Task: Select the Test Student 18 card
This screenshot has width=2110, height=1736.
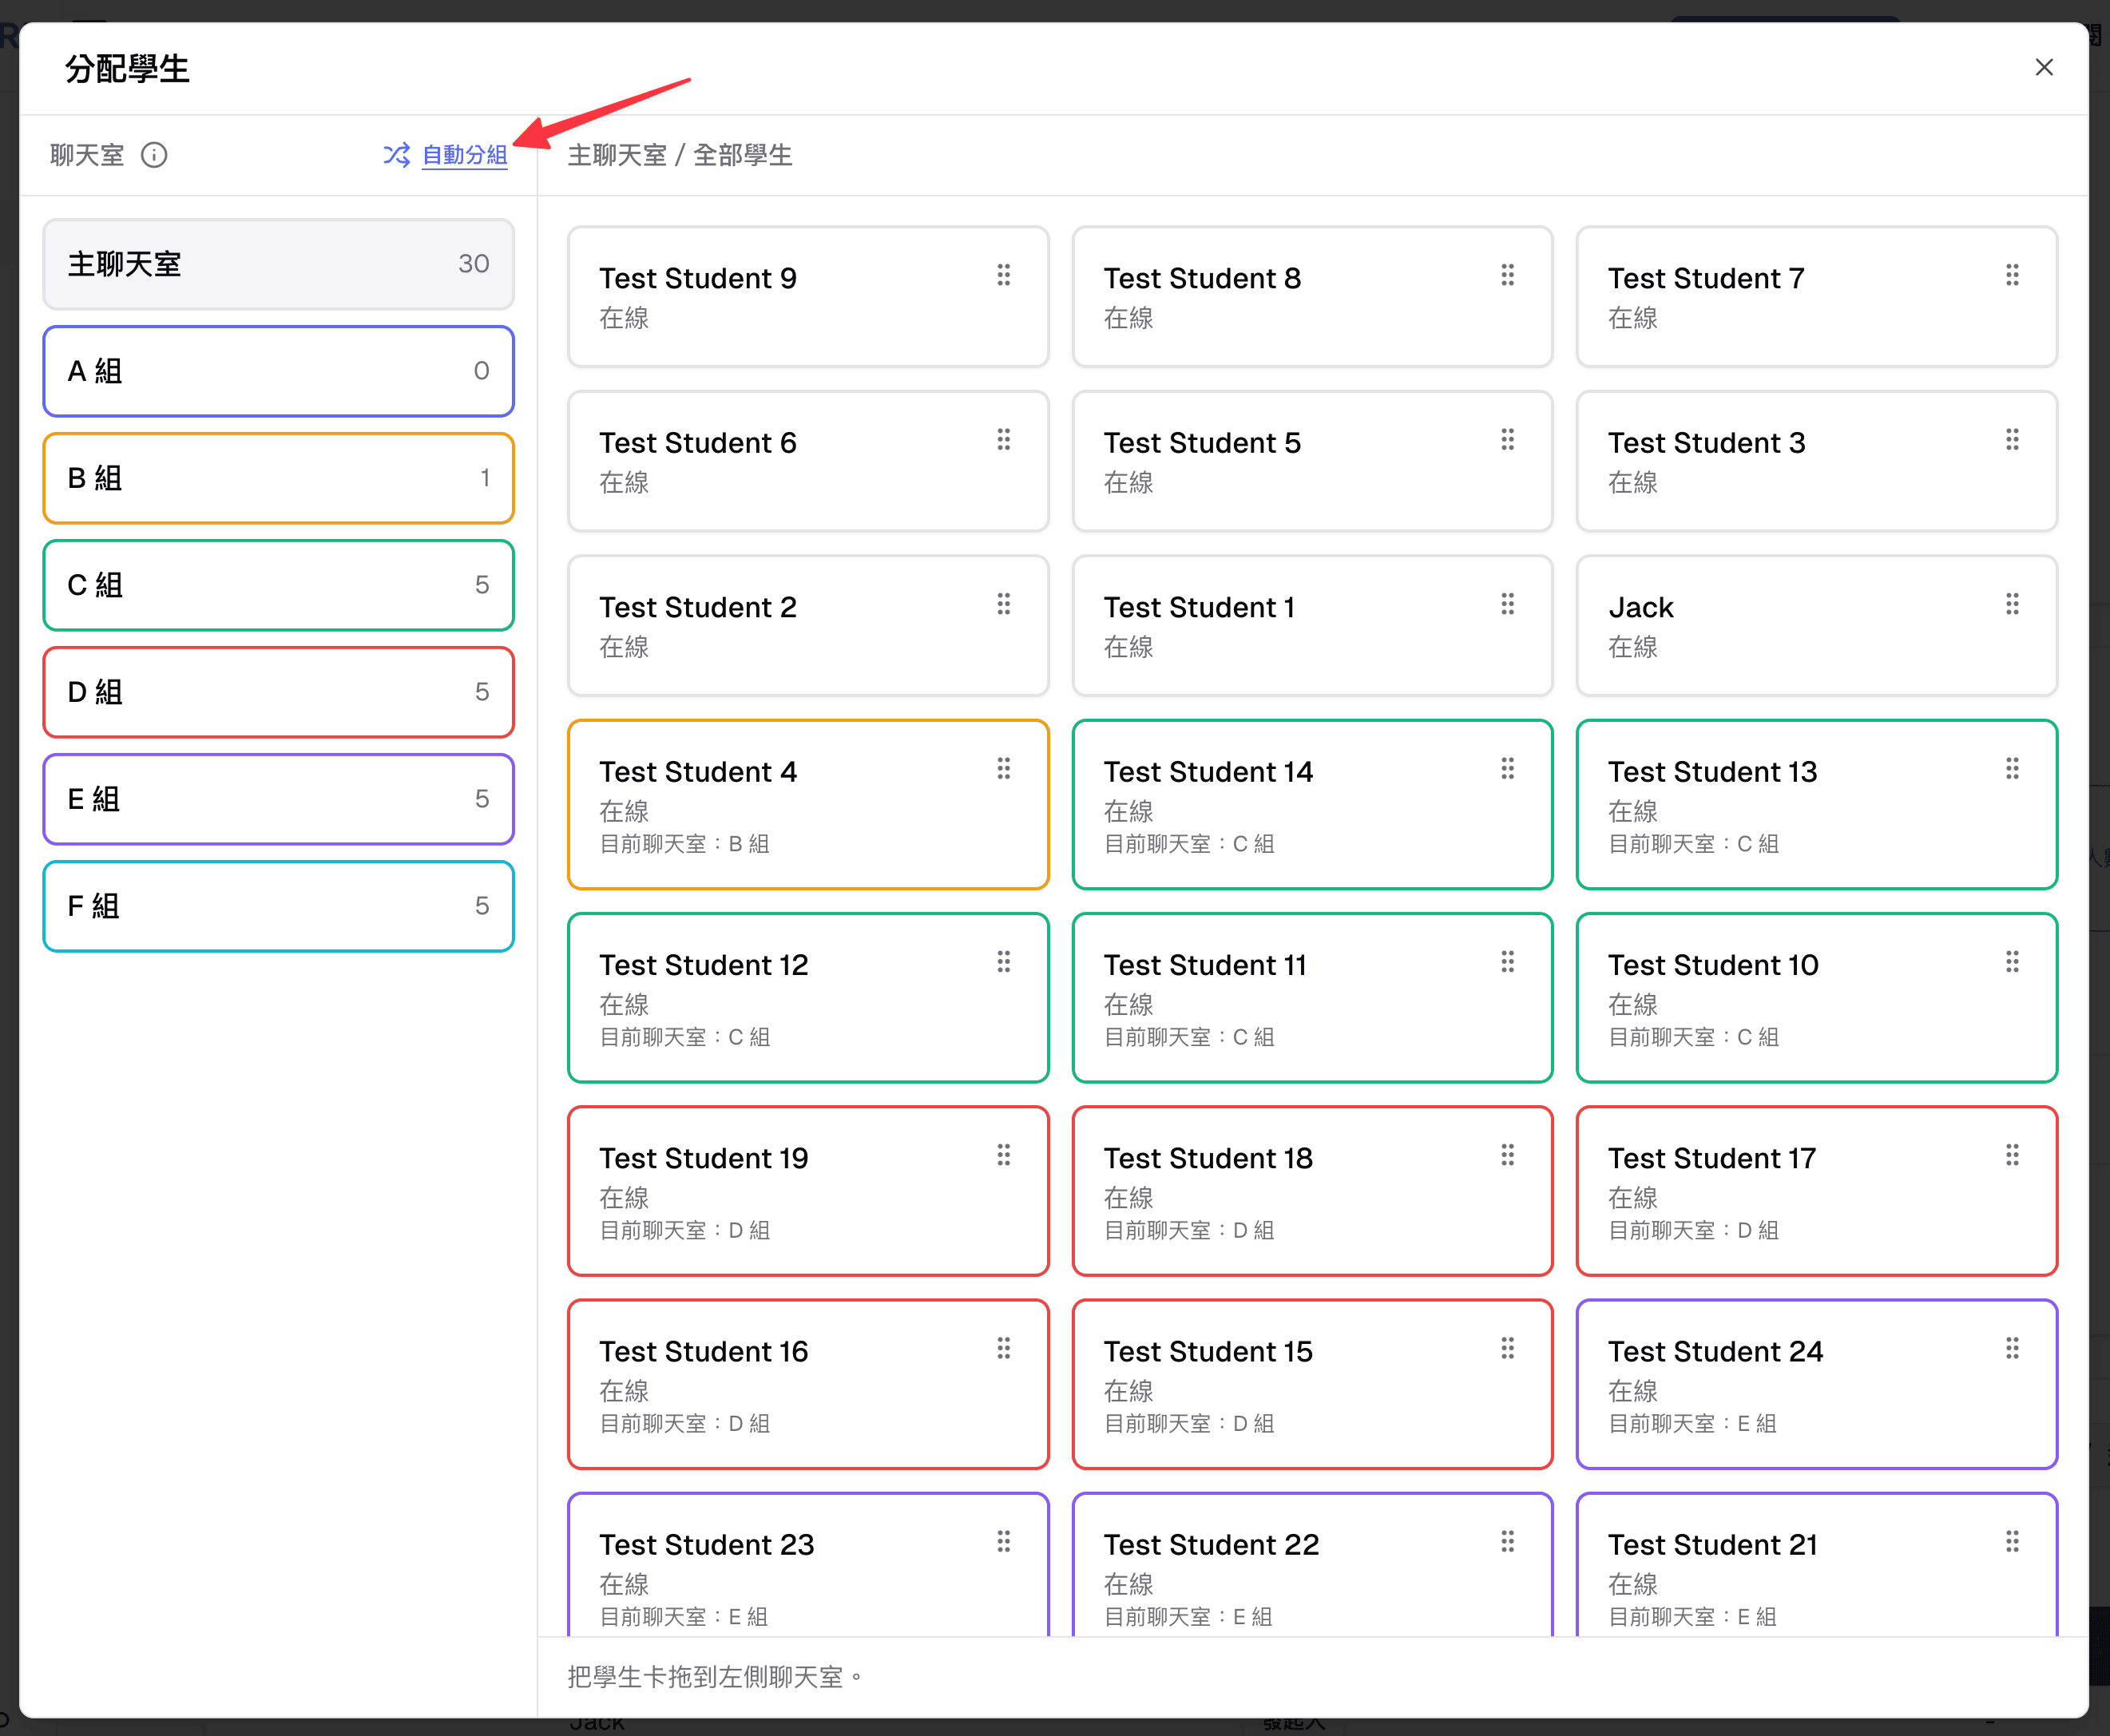Action: click(x=1312, y=1191)
